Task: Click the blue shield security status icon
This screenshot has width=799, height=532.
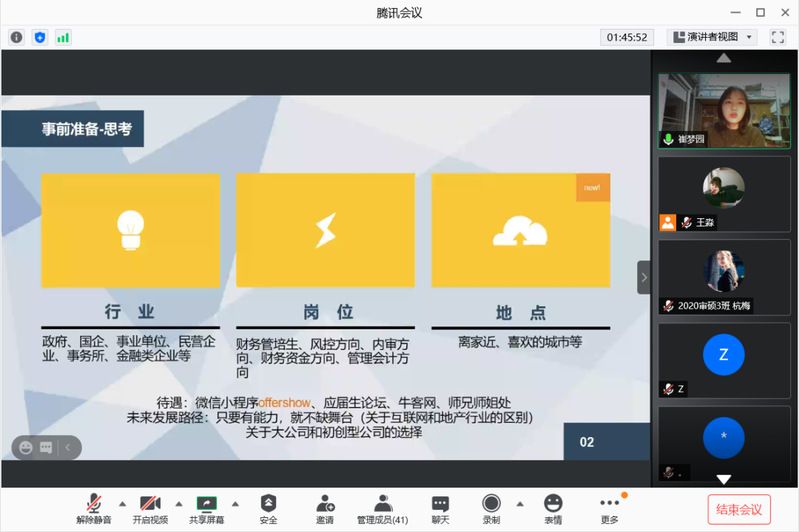Action: [x=40, y=37]
